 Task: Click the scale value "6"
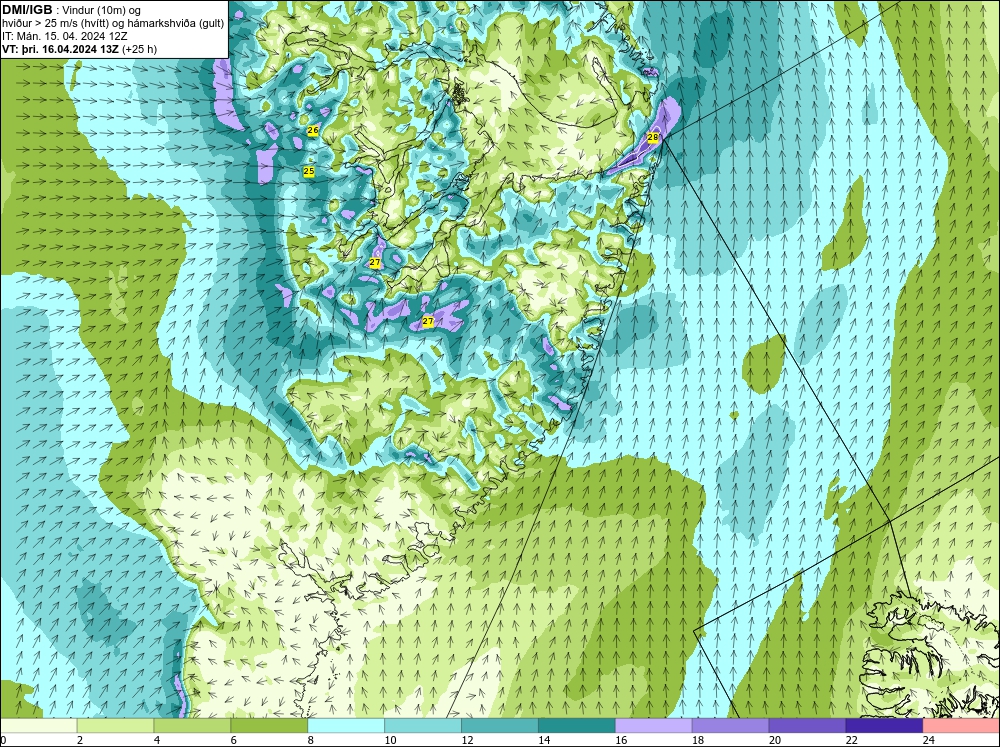(233, 740)
